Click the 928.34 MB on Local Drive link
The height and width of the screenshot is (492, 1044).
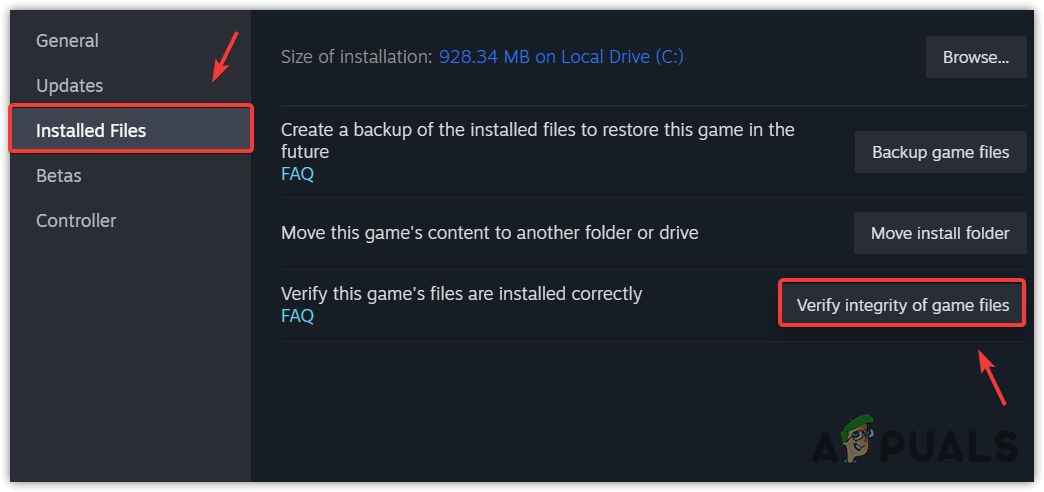tap(561, 57)
